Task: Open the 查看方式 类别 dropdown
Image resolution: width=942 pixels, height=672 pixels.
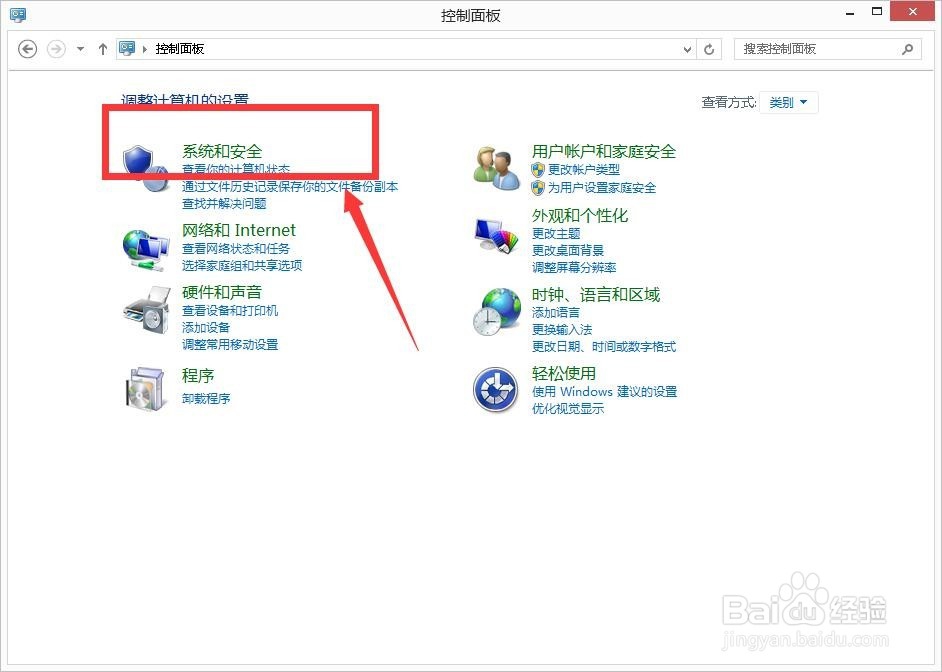Action: (x=789, y=102)
